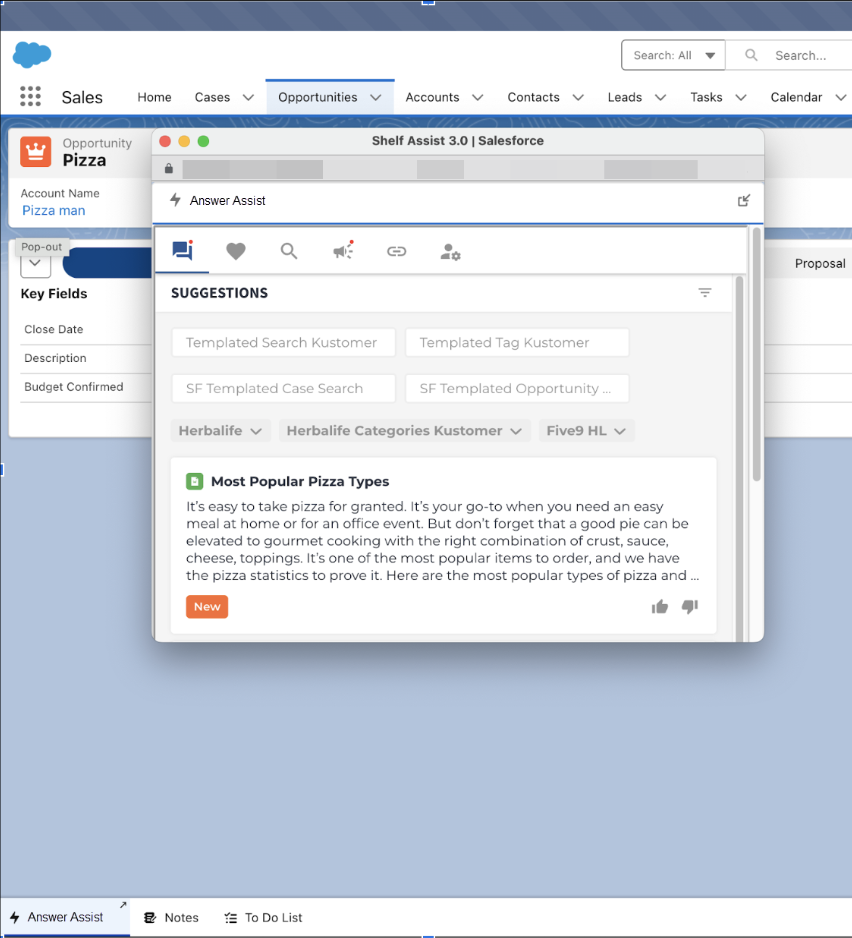Click the orange New badge
Viewport: 852px width, 938px height.
[x=207, y=607]
